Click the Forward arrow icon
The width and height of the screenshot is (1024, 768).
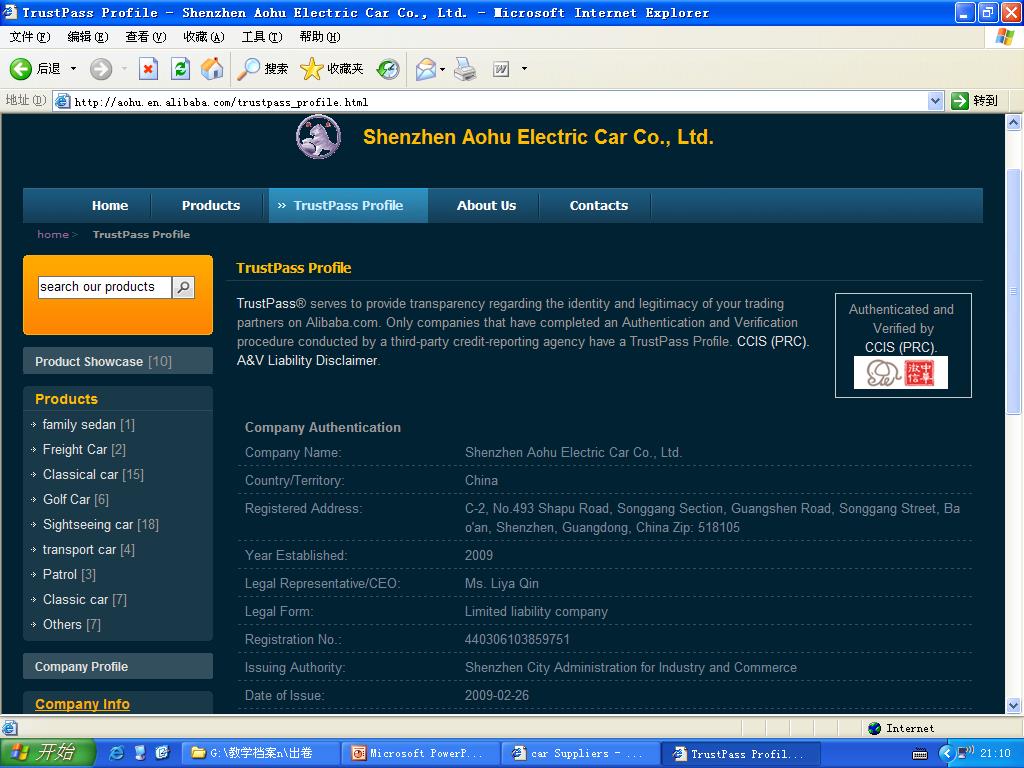[101, 69]
